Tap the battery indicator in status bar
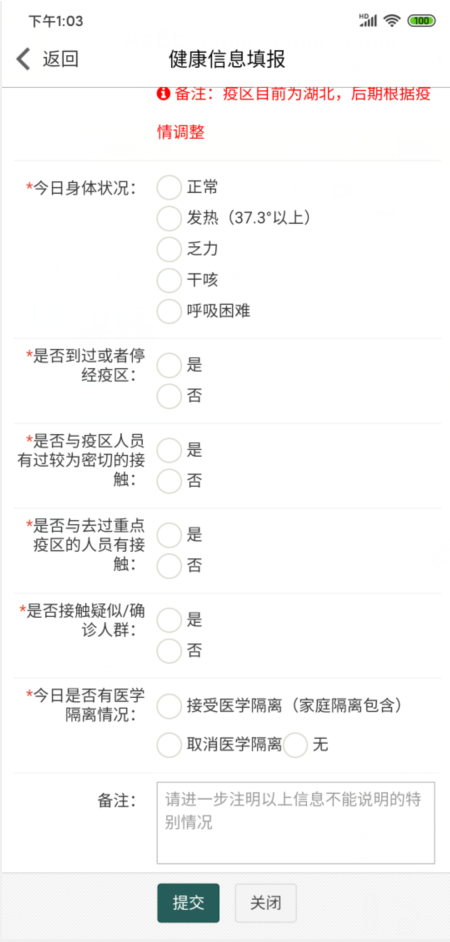Screen dimensions: 450x942 [421, 21]
